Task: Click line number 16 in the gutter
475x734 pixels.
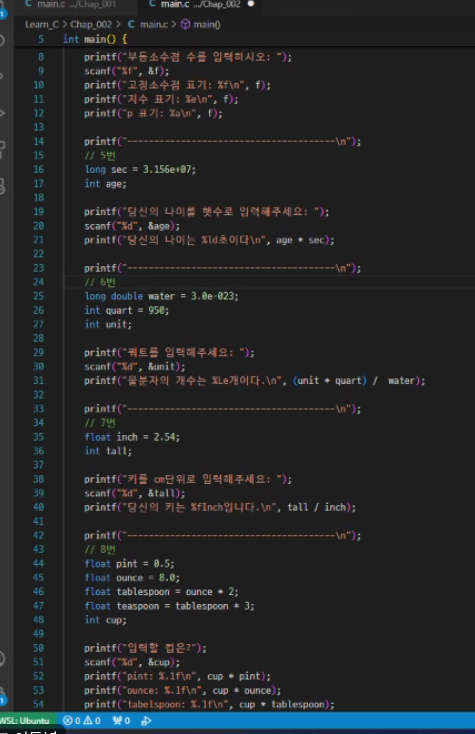Action: tap(38, 169)
